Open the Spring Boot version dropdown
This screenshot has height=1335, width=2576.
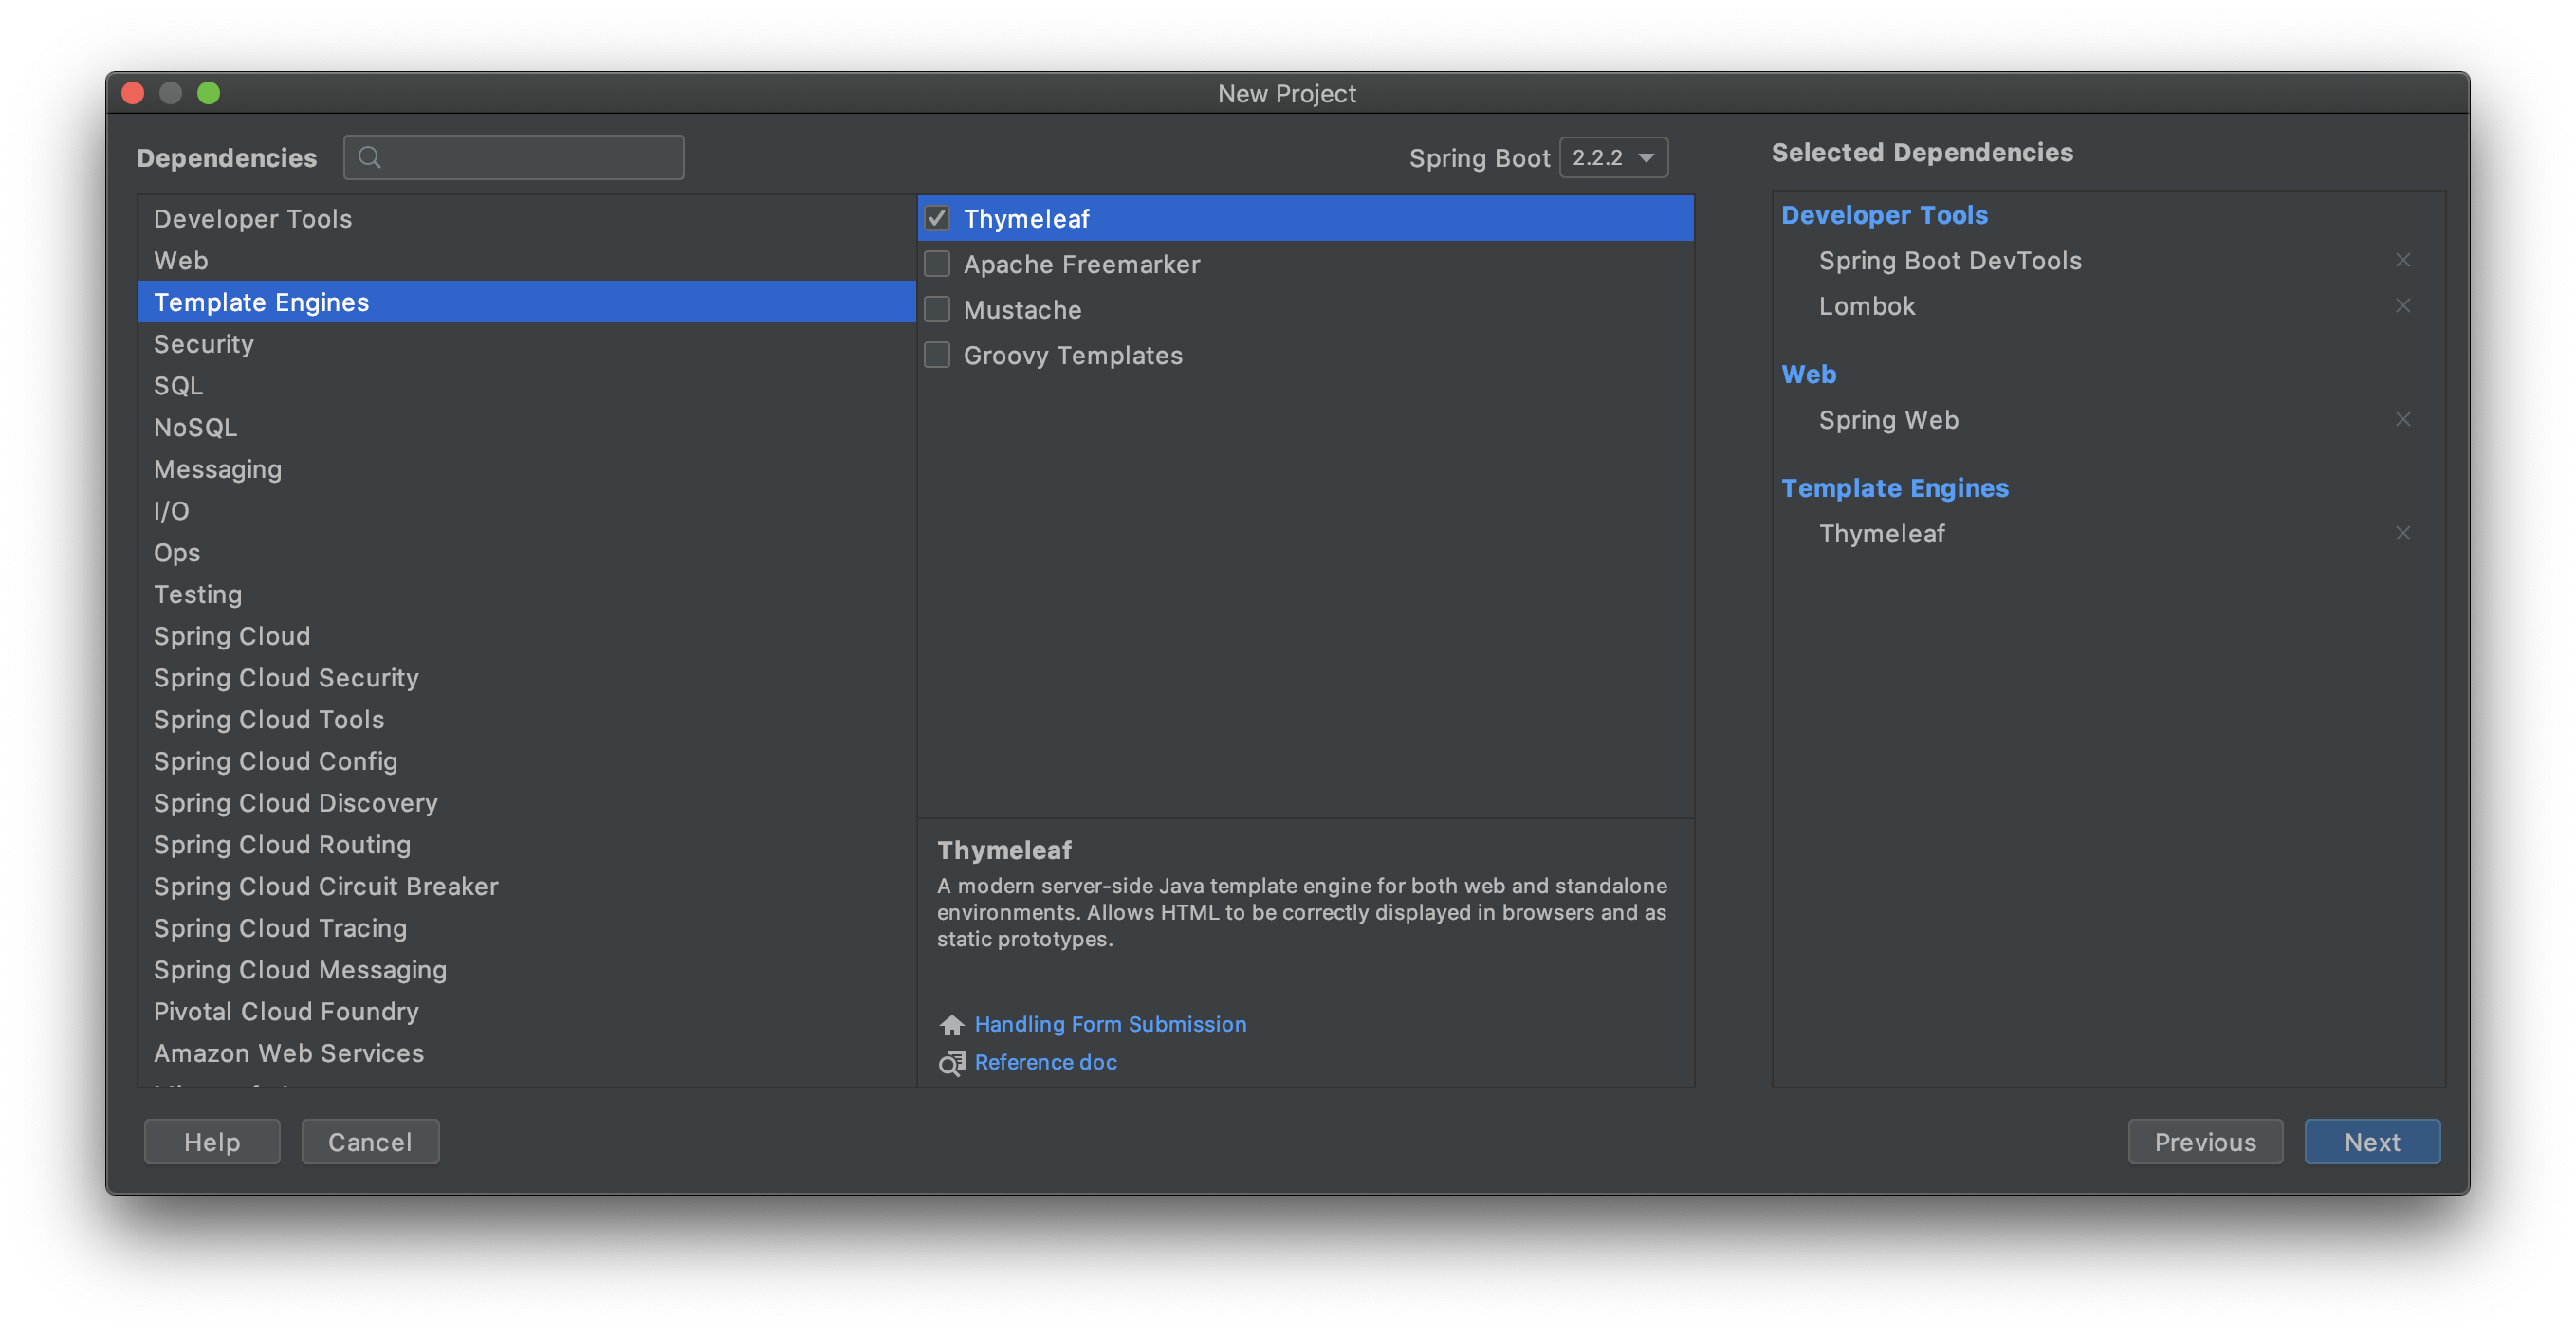(1613, 158)
